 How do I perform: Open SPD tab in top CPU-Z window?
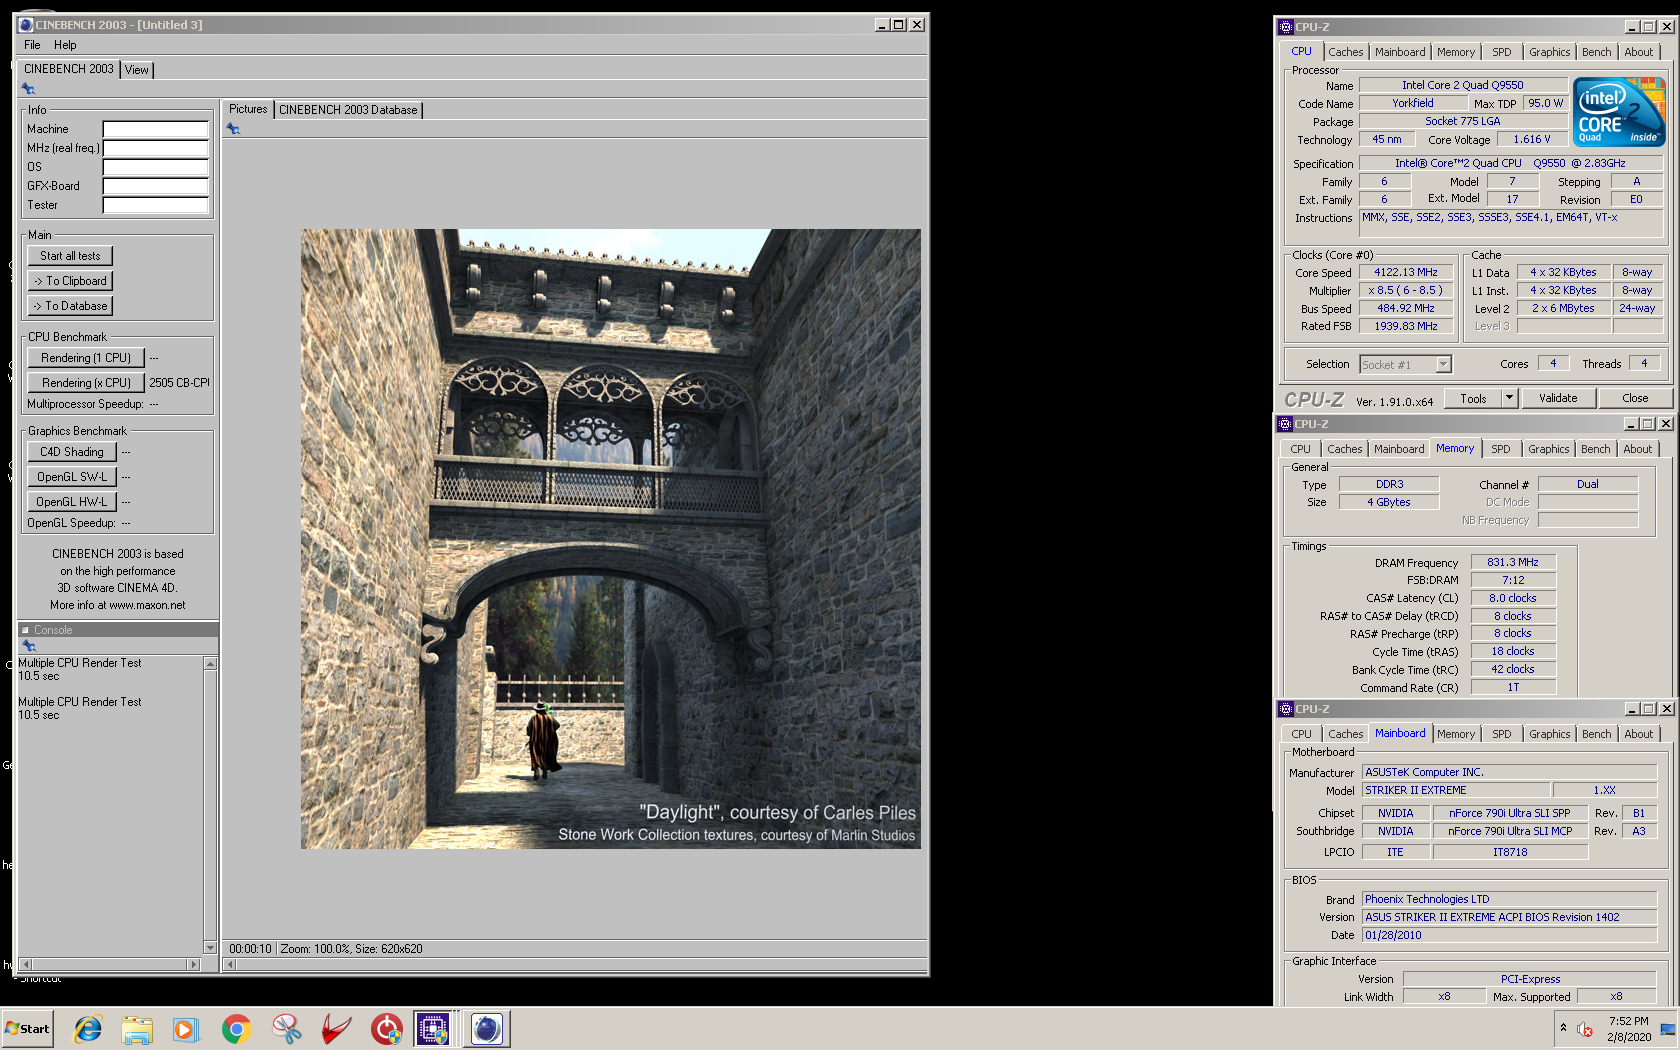1502,52
